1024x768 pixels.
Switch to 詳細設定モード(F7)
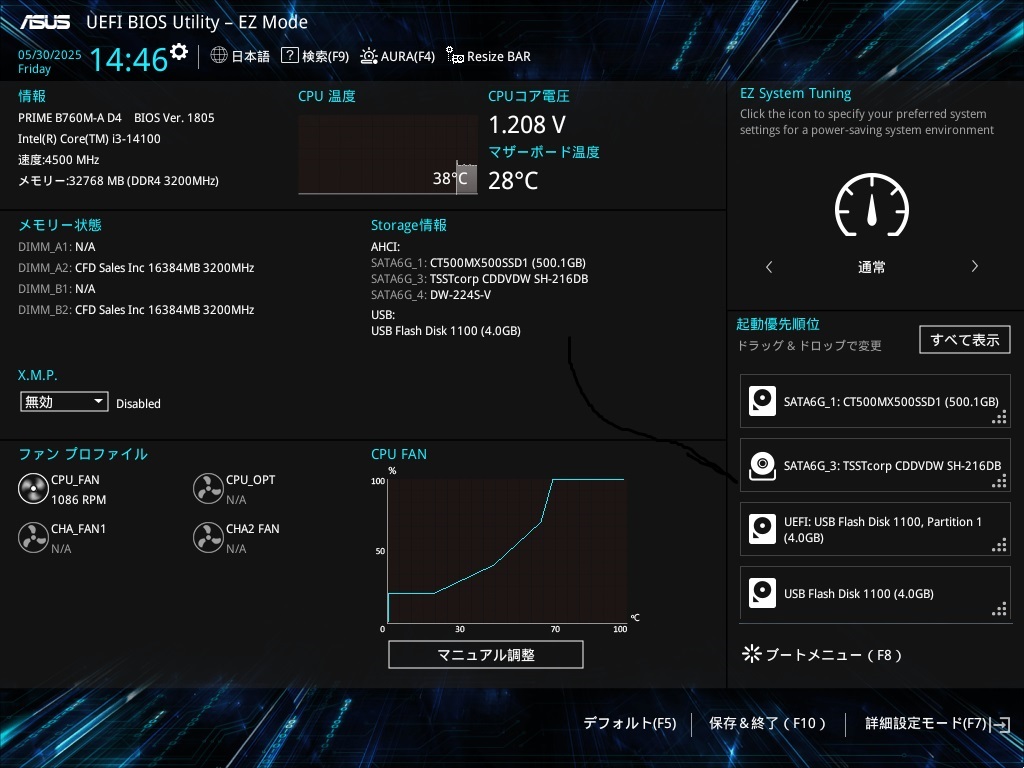click(925, 723)
